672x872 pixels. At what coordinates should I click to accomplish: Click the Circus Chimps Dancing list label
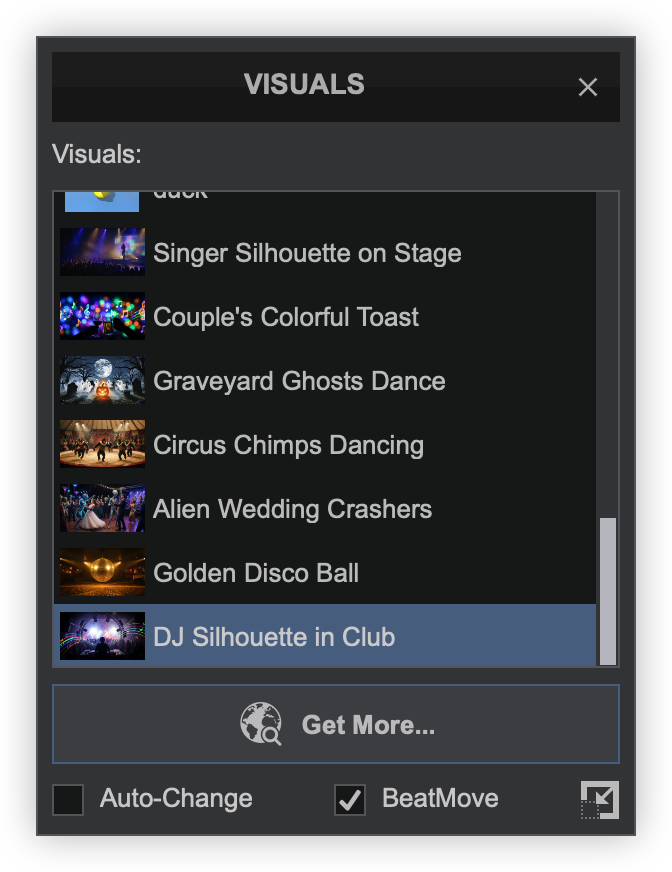288,445
